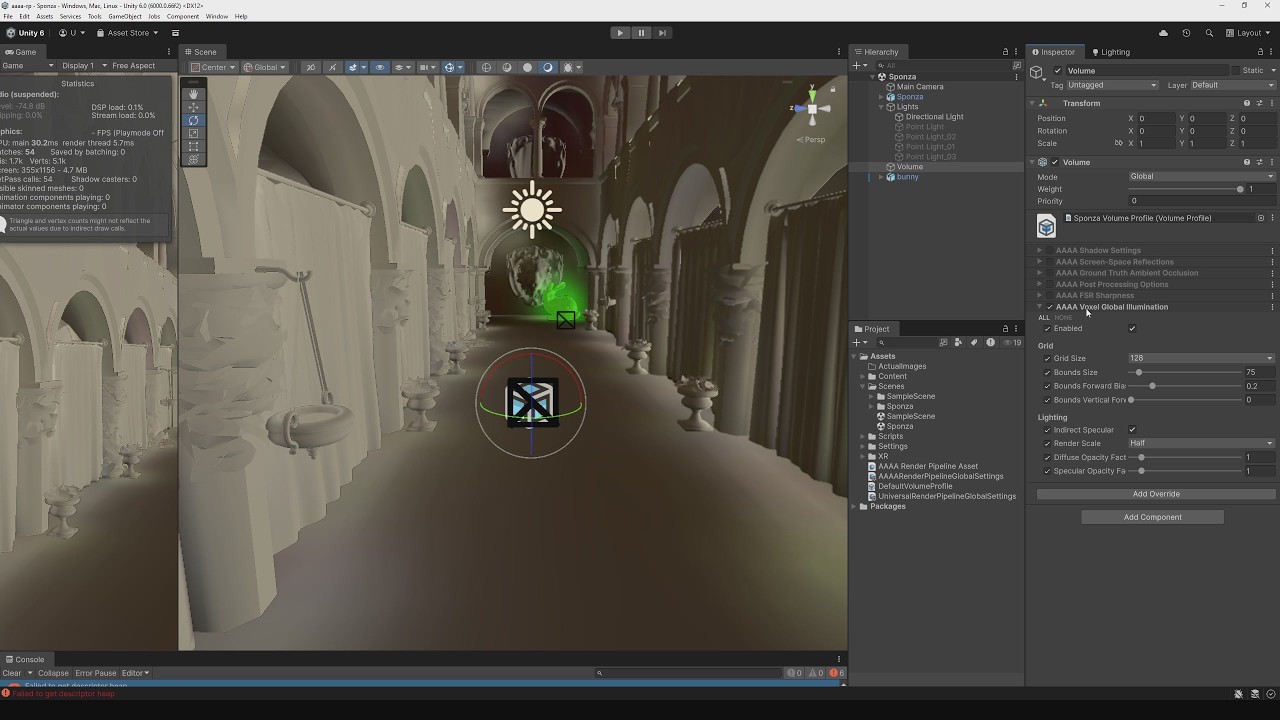This screenshot has width=1280, height=720.
Task: Uncheck the Grid Size override checkbox
Action: click(1047, 359)
